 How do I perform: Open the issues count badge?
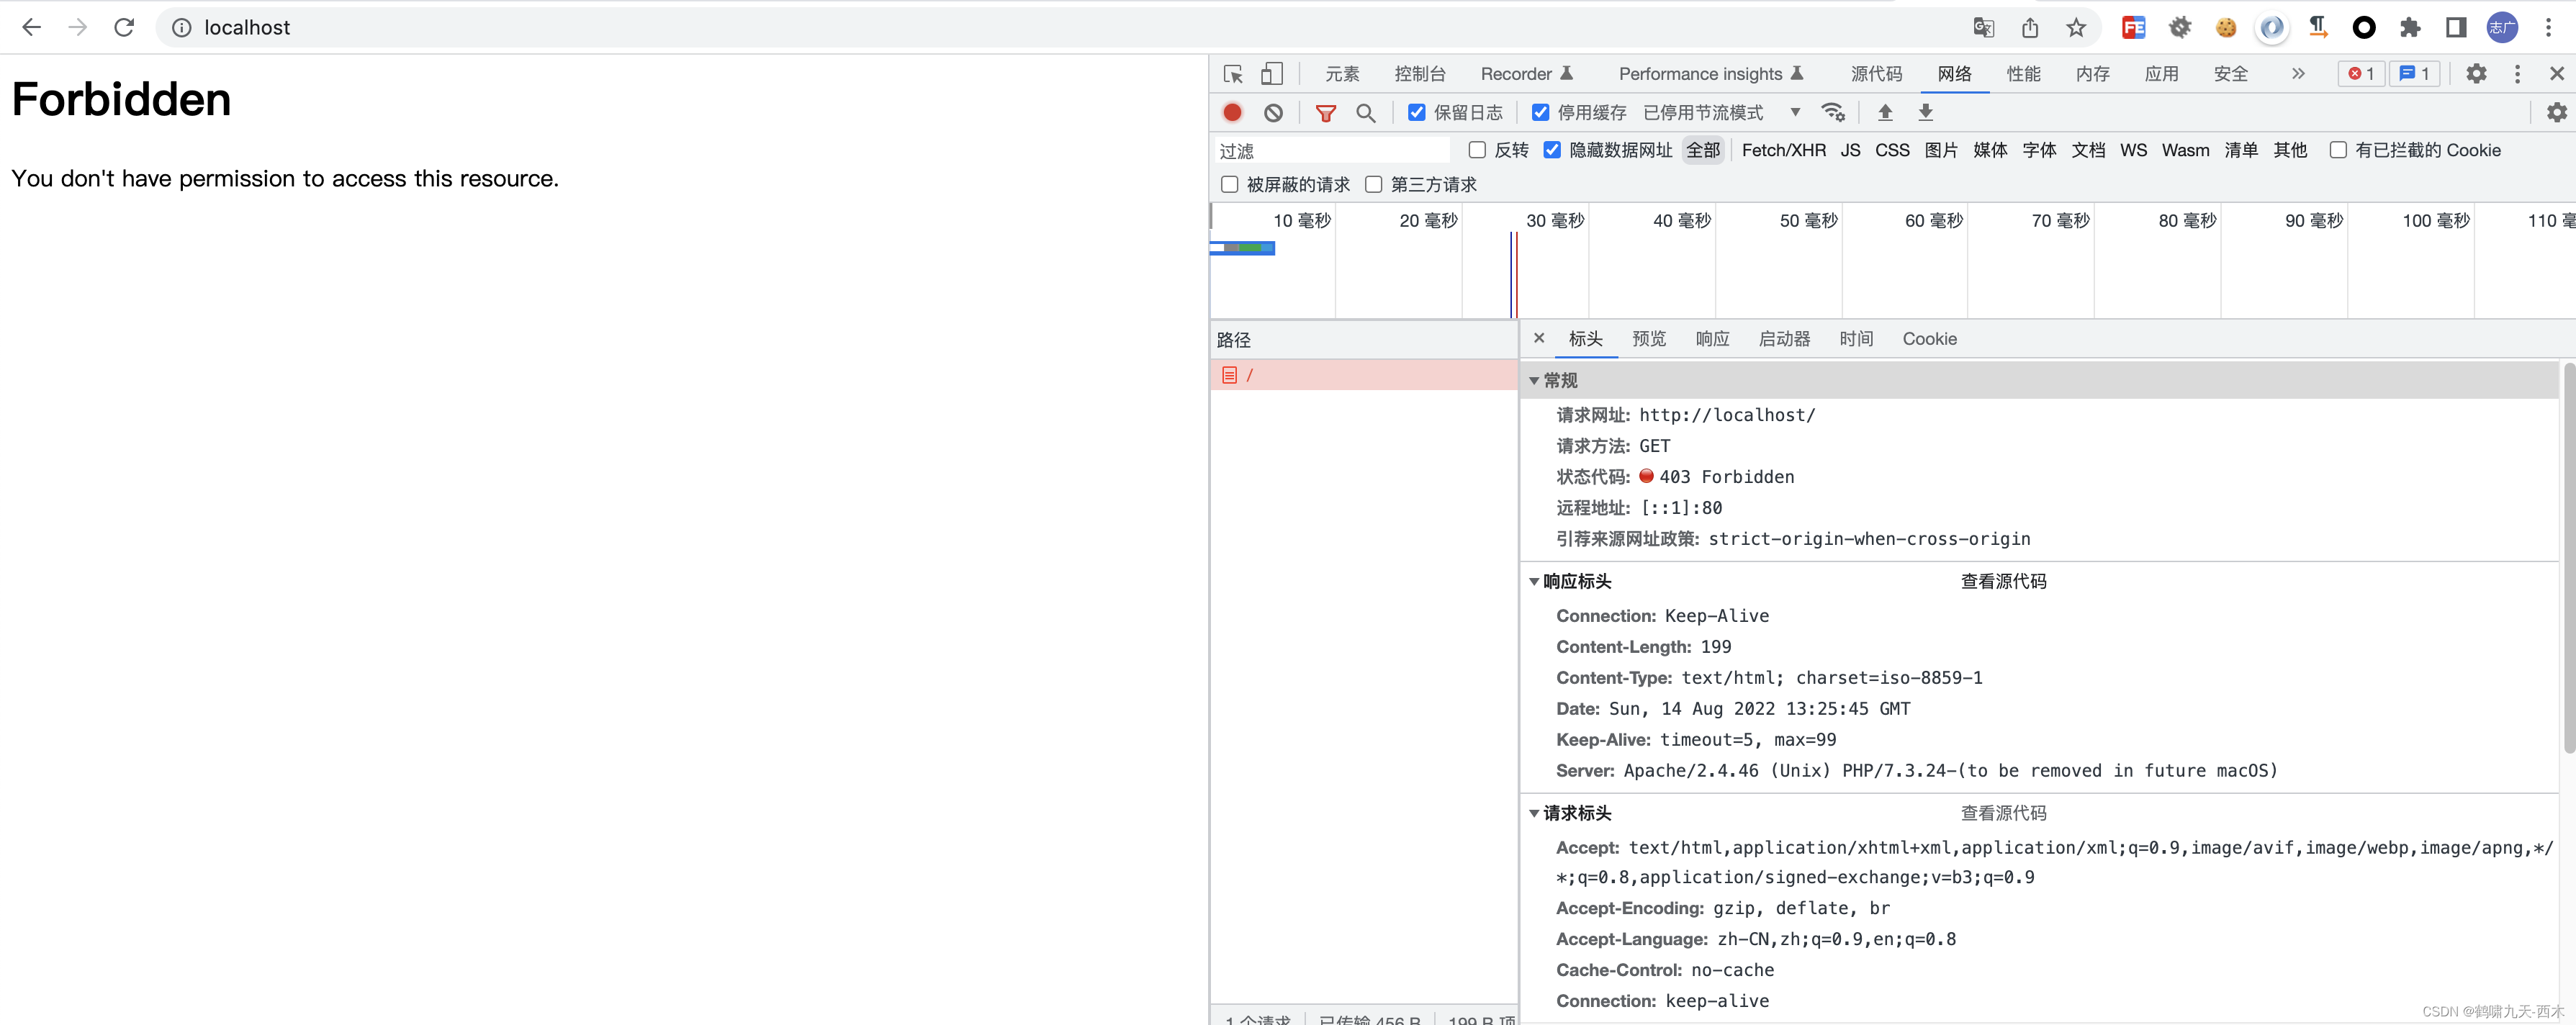pyautogui.click(x=2414, y=74)
